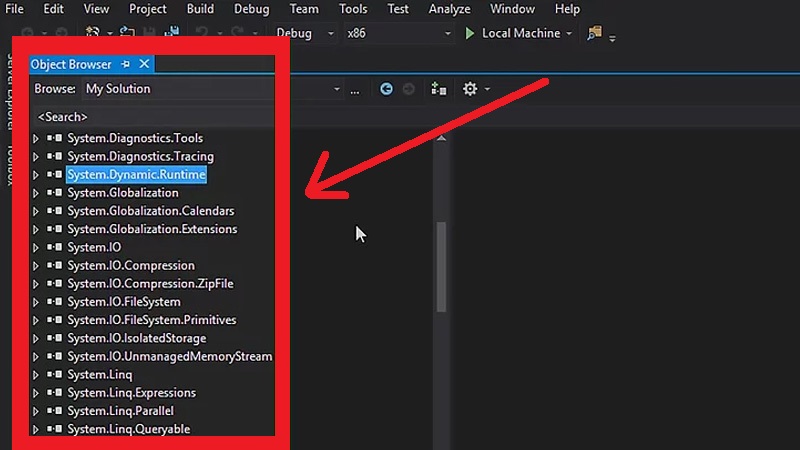Select System.Linq.Queryable label
800x450 pixels.
click(129, 429)
